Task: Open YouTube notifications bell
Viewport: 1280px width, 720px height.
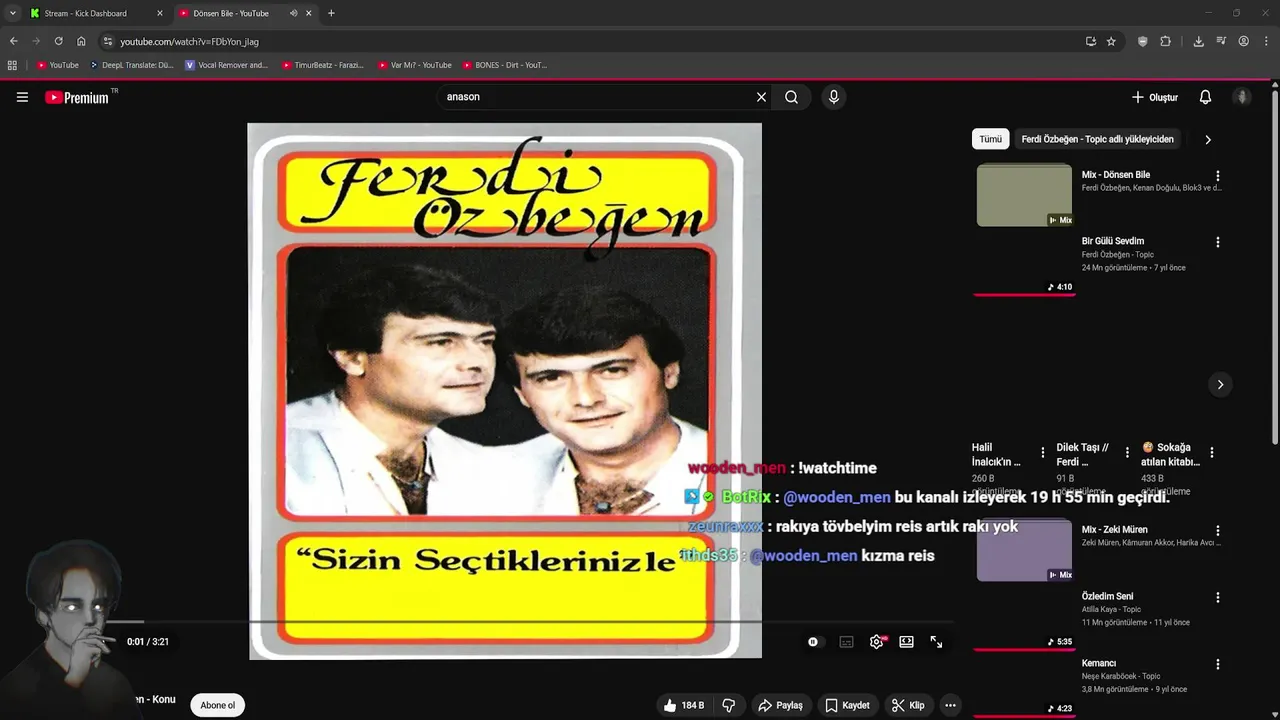Action: pos(1205,97)
